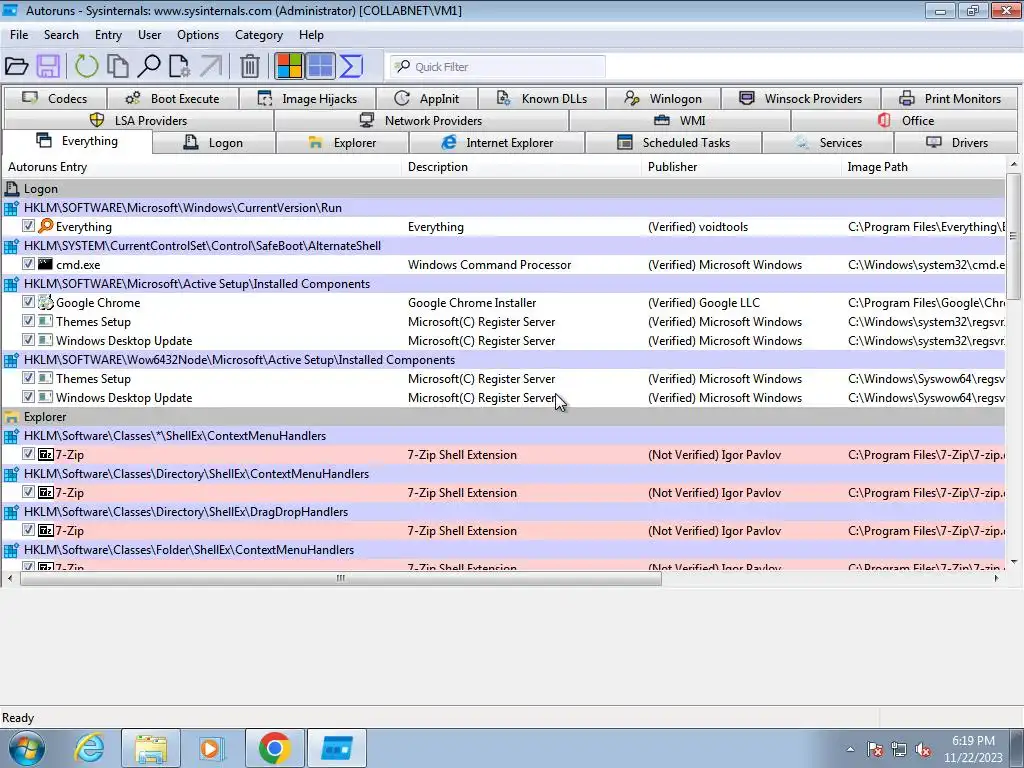The height and width of the screenshot is (768, 1024).
Task: Click the green Refresh icon
Action: click(86, 66)
